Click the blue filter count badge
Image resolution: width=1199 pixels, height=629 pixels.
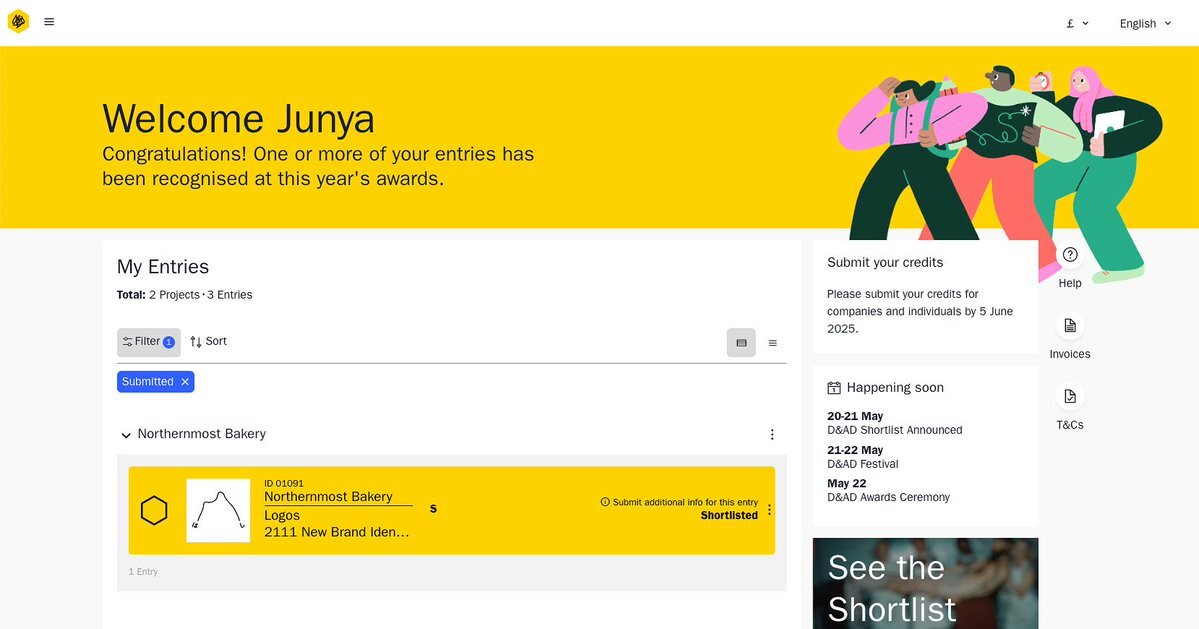point(169,342)
